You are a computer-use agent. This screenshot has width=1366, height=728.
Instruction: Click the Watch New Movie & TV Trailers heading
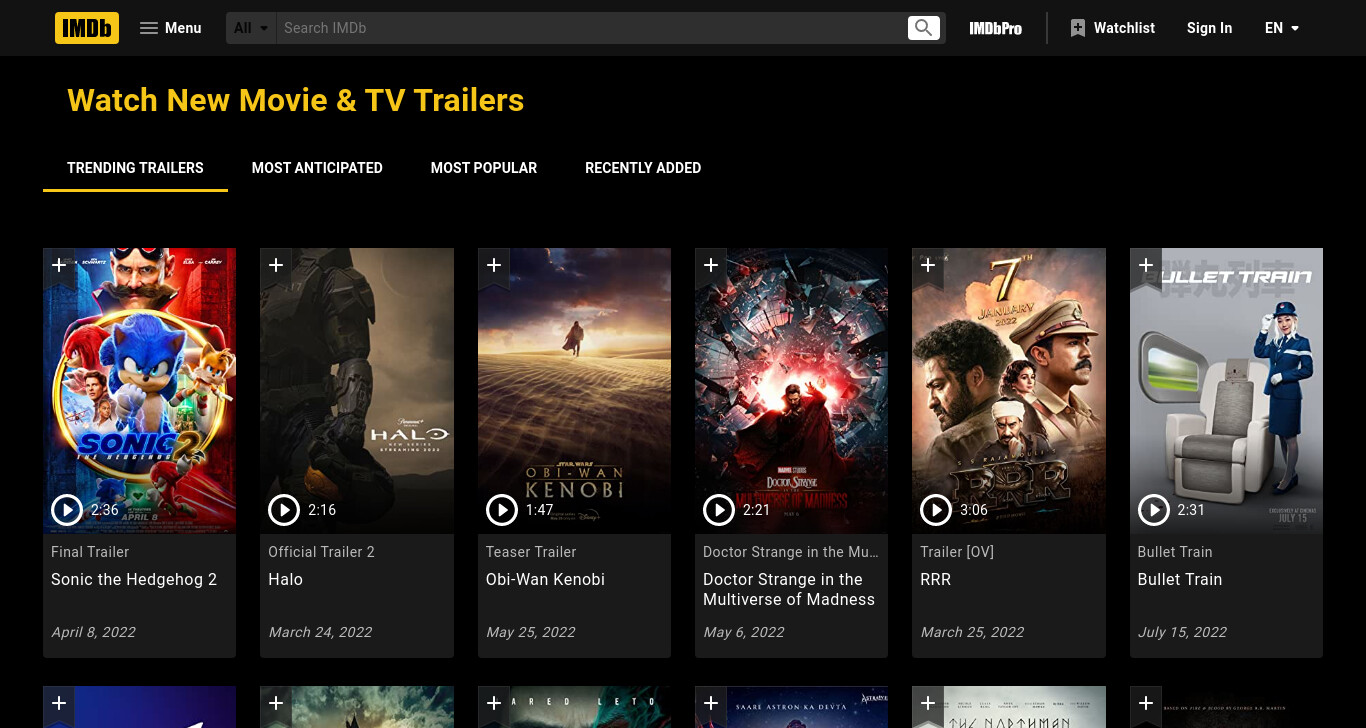(295, 100)
